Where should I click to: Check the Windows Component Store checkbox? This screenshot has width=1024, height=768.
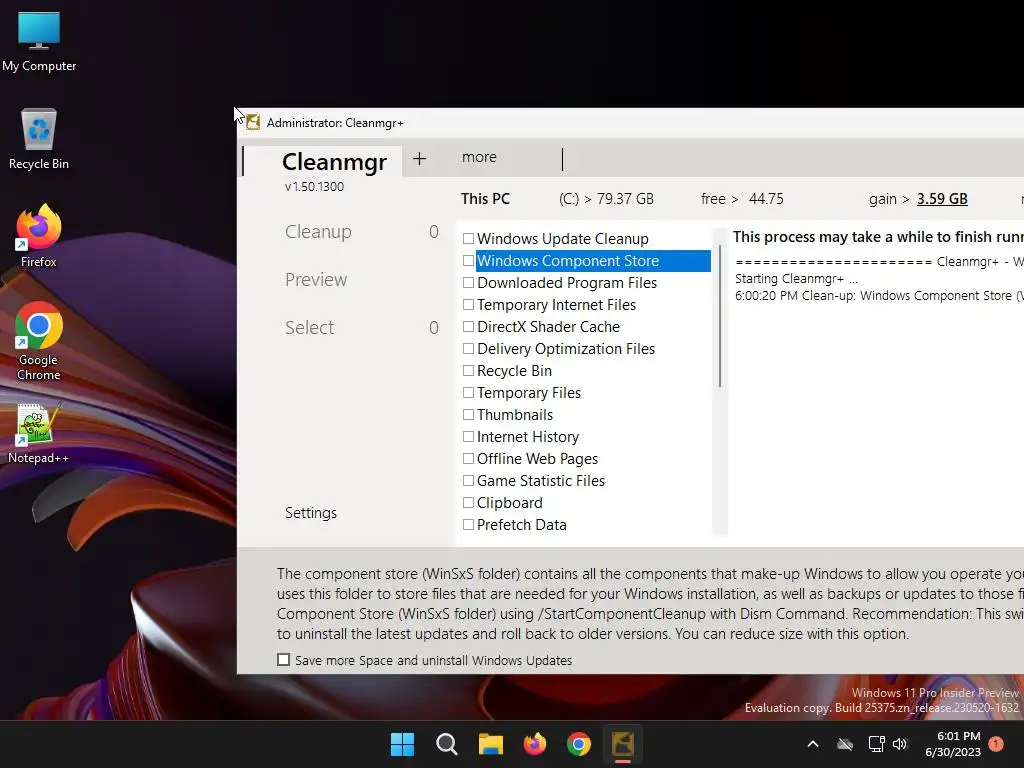468,261
